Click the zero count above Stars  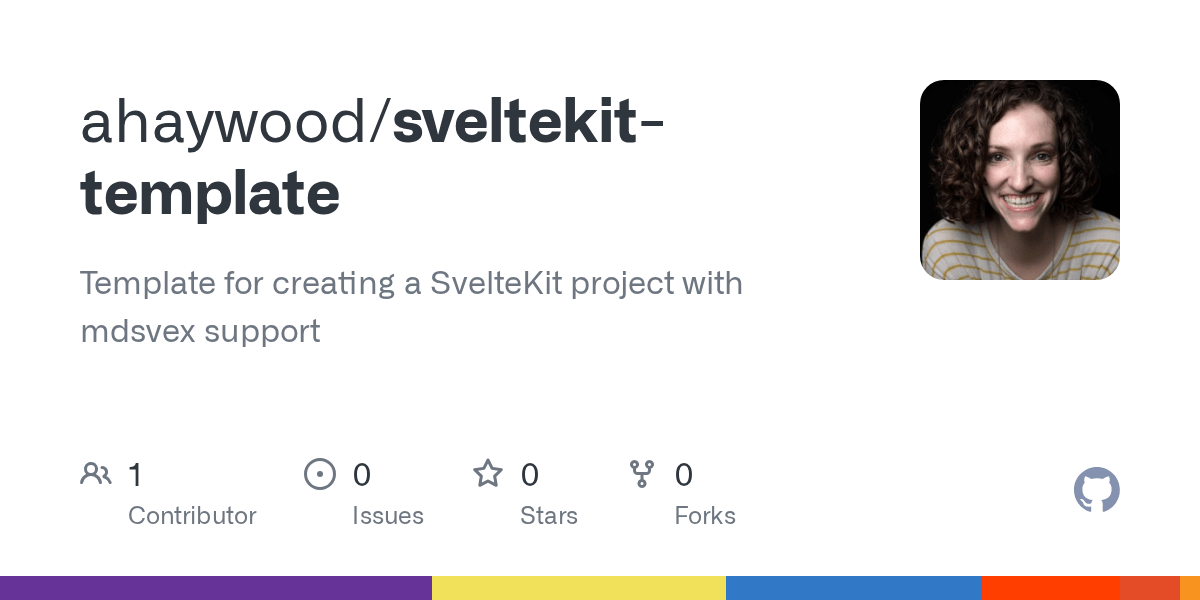coord(530,474)
